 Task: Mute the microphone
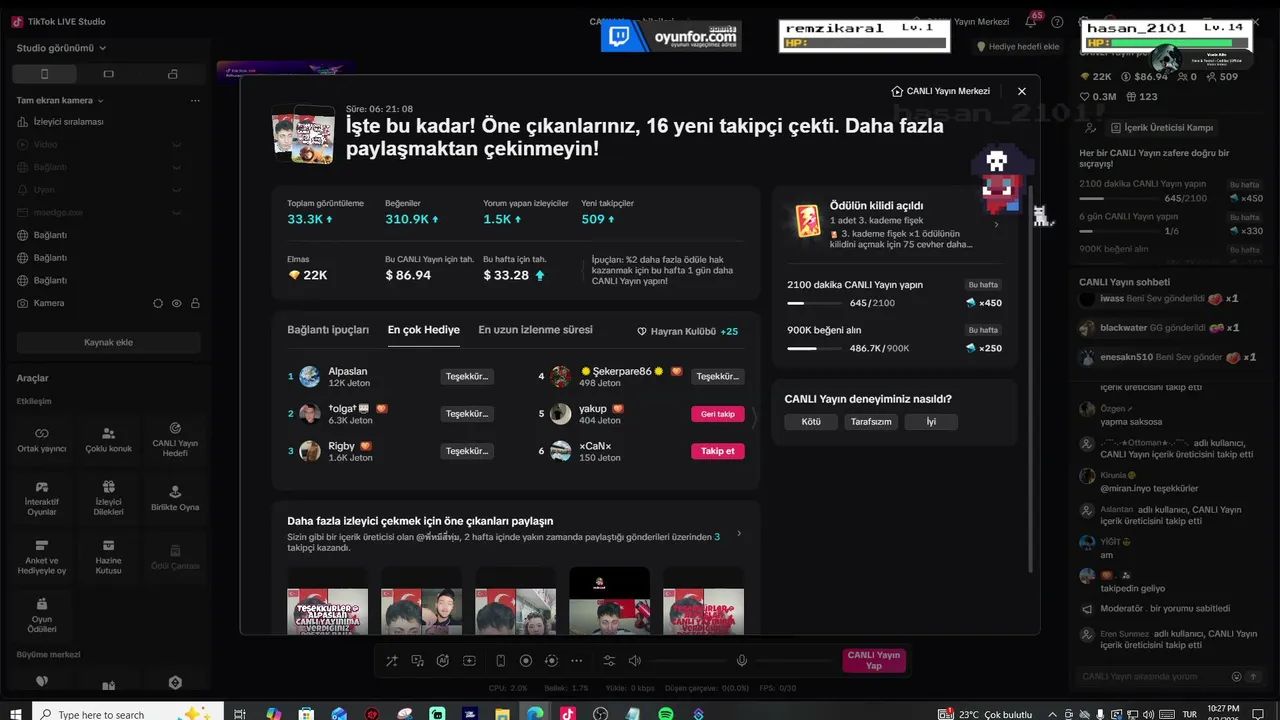tap(742, 661)
